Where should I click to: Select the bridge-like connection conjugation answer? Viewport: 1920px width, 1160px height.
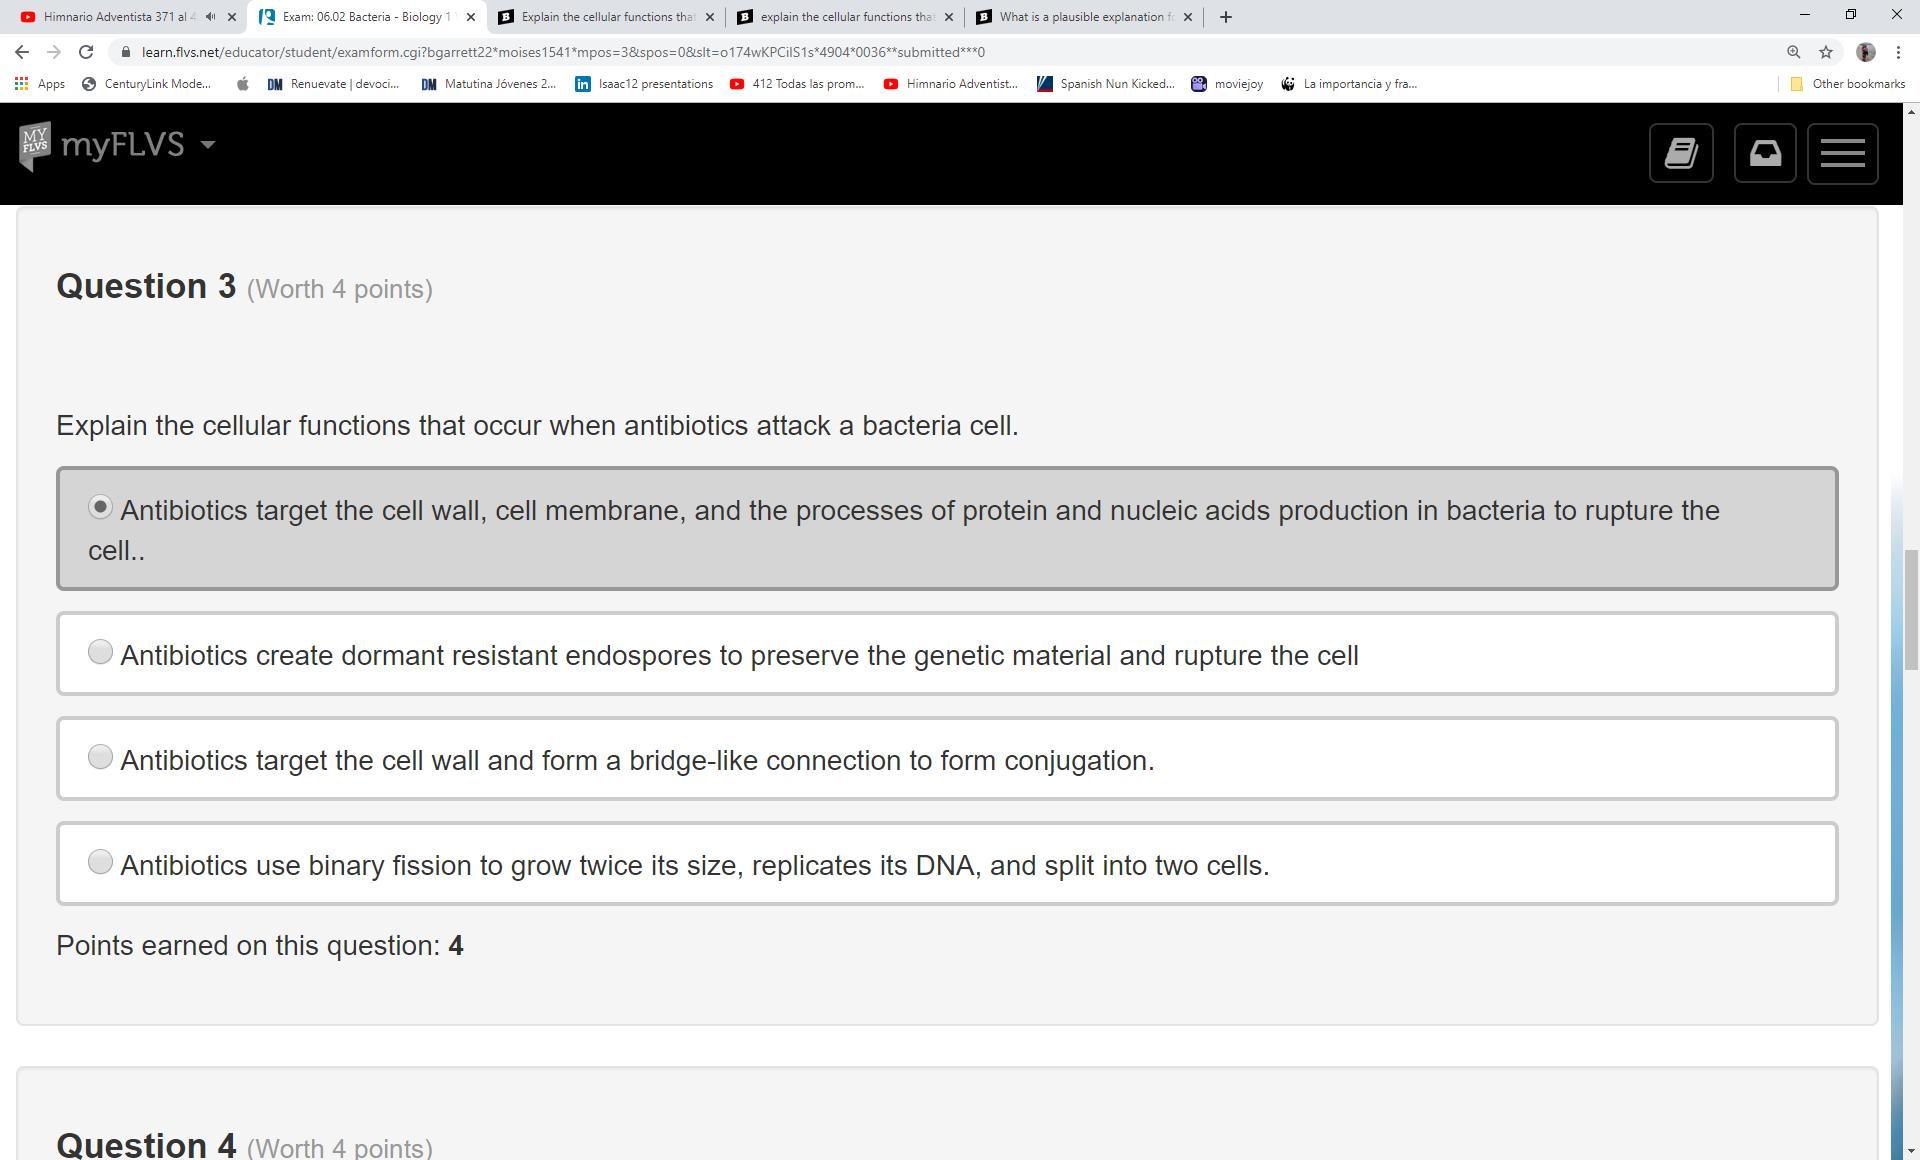click(100, 758)
